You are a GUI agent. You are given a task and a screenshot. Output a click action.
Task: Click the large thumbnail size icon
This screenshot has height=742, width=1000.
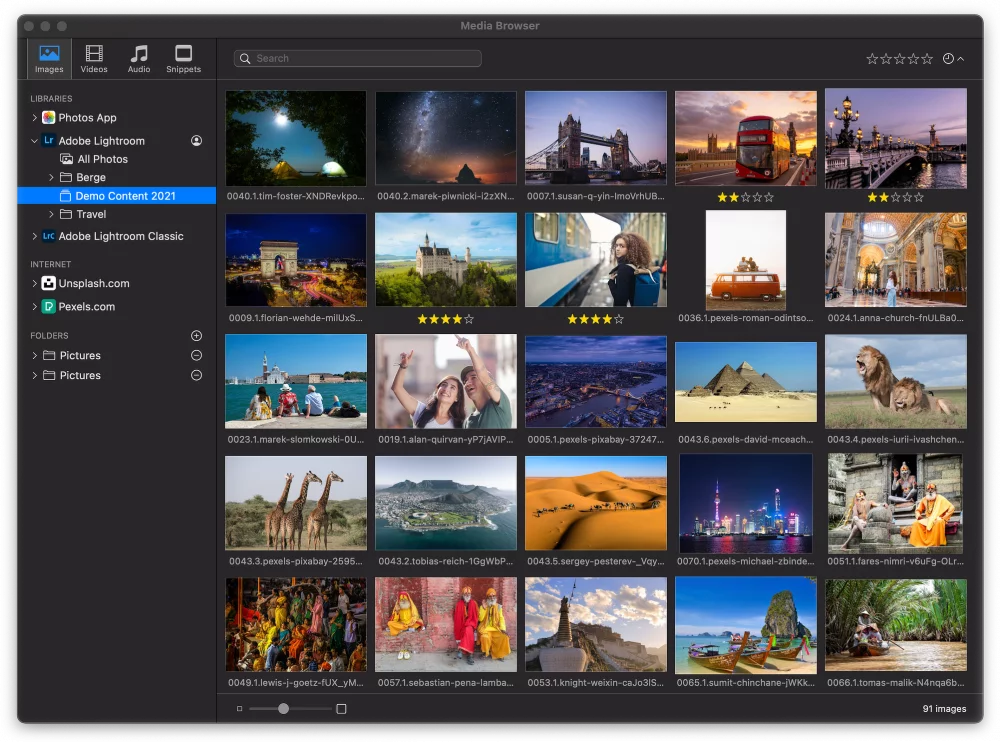[341, 709]
